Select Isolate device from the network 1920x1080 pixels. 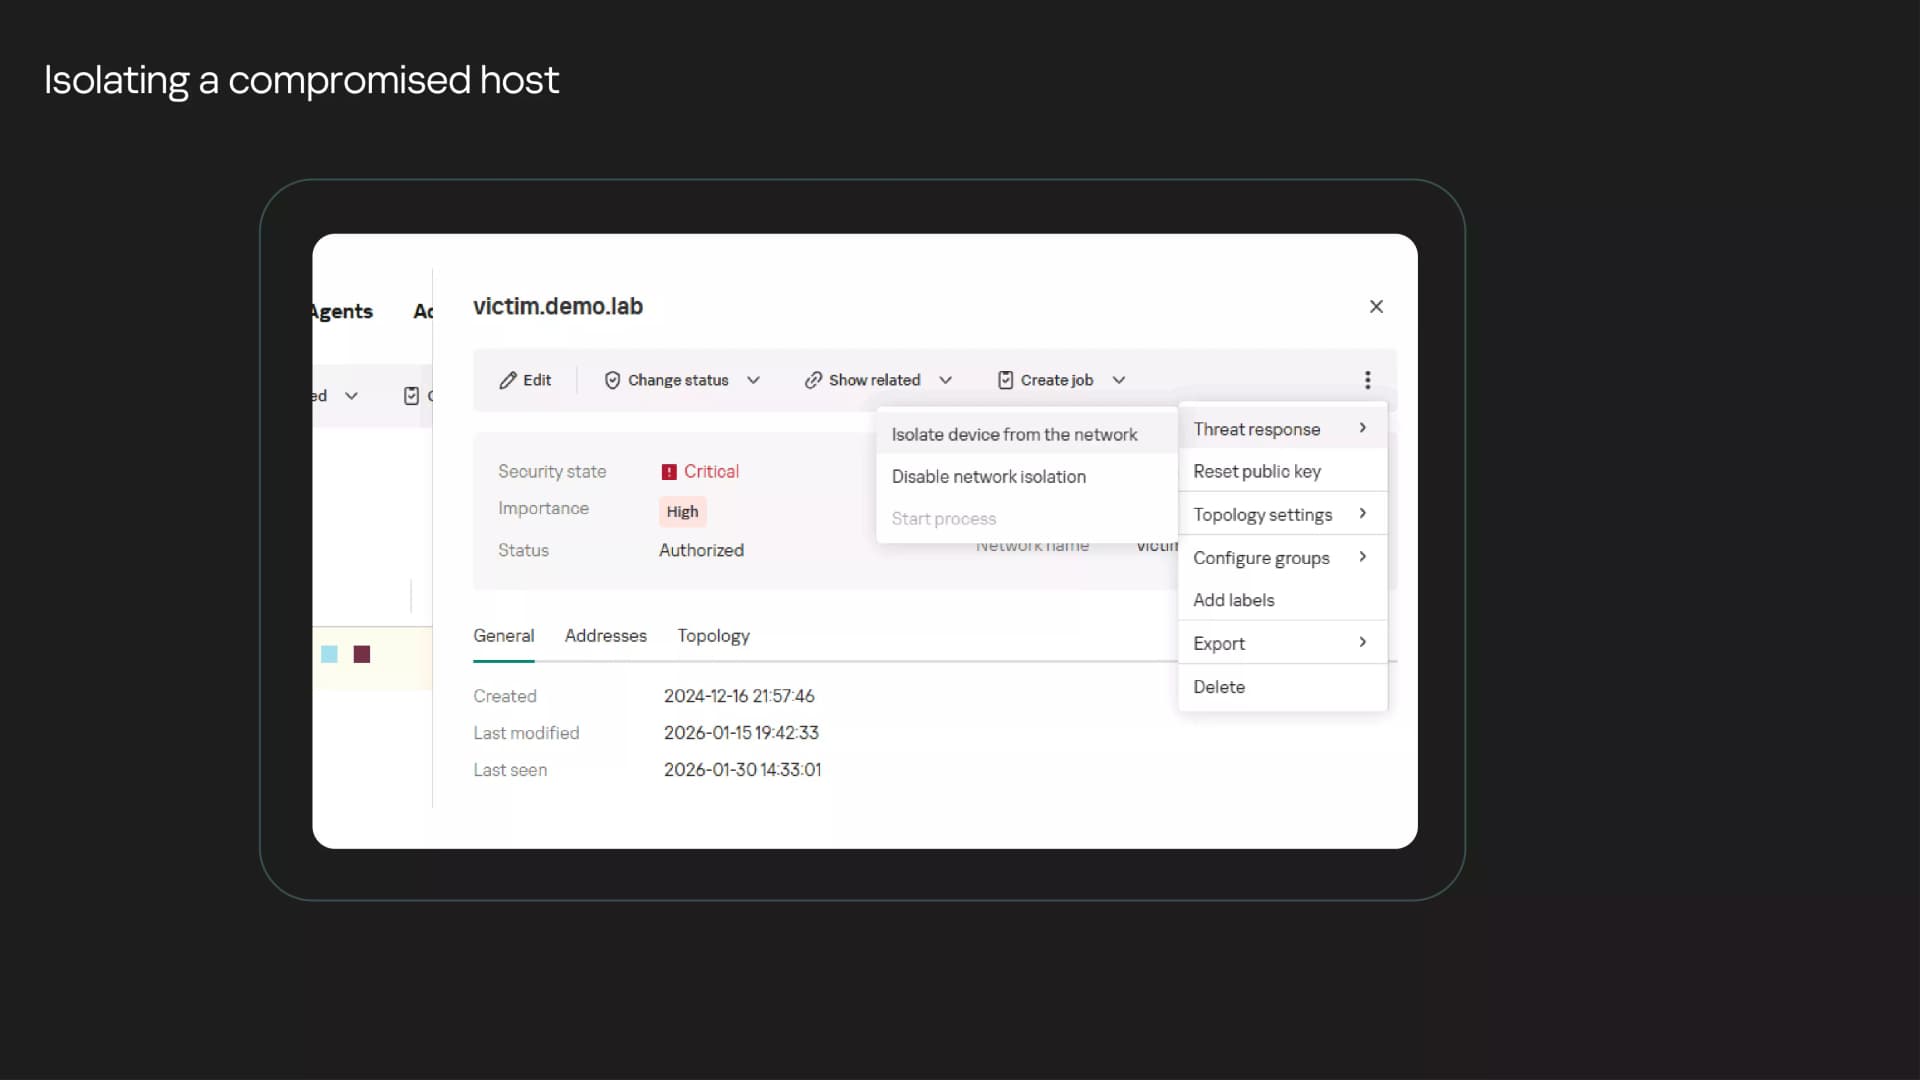tap(1027, 434)
